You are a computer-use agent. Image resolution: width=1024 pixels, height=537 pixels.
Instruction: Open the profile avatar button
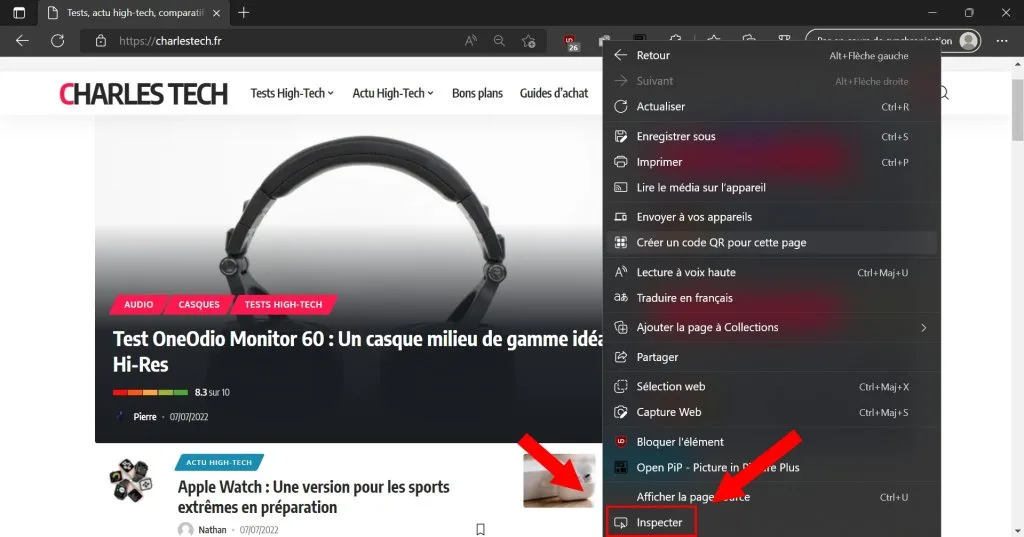click(969, 41)
